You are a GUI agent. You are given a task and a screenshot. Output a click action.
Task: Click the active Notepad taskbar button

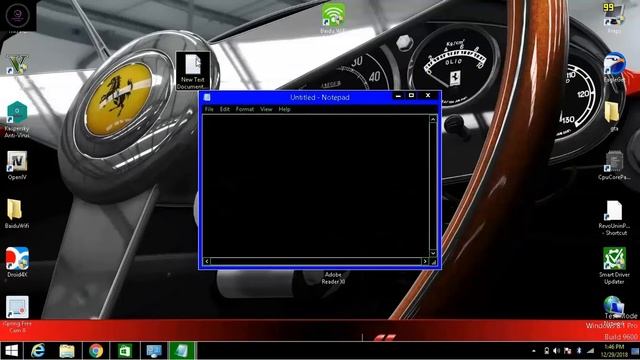(182, 351)
